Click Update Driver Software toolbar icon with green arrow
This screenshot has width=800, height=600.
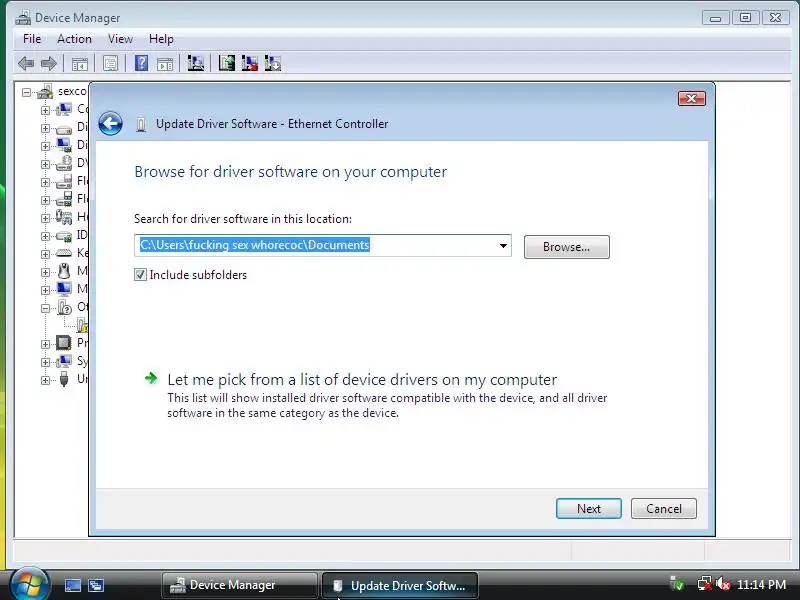[227, 63]
